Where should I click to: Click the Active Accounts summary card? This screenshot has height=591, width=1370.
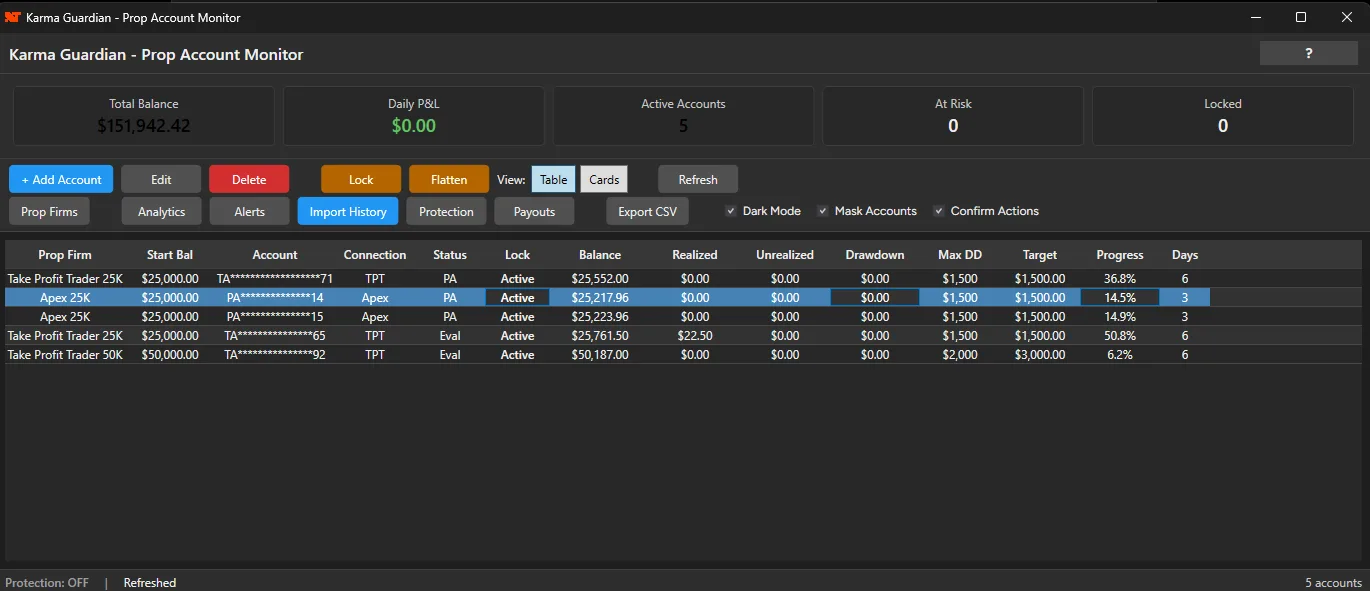684,116
